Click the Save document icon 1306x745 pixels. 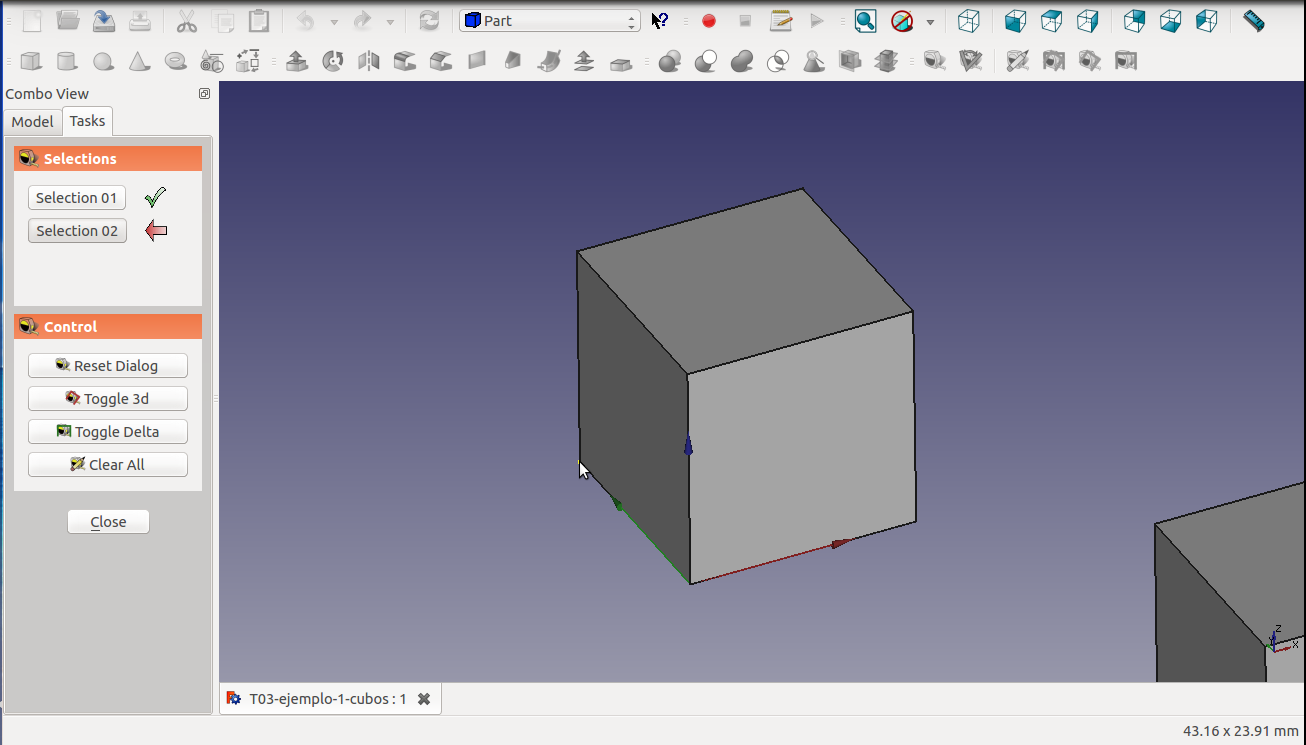pyautogui.click(x=104, y=21)
